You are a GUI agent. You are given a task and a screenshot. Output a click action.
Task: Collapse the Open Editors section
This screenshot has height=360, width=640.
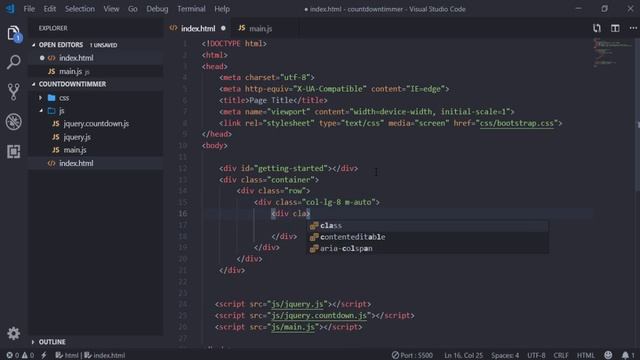pyautogui.click(x=33, y=45)
